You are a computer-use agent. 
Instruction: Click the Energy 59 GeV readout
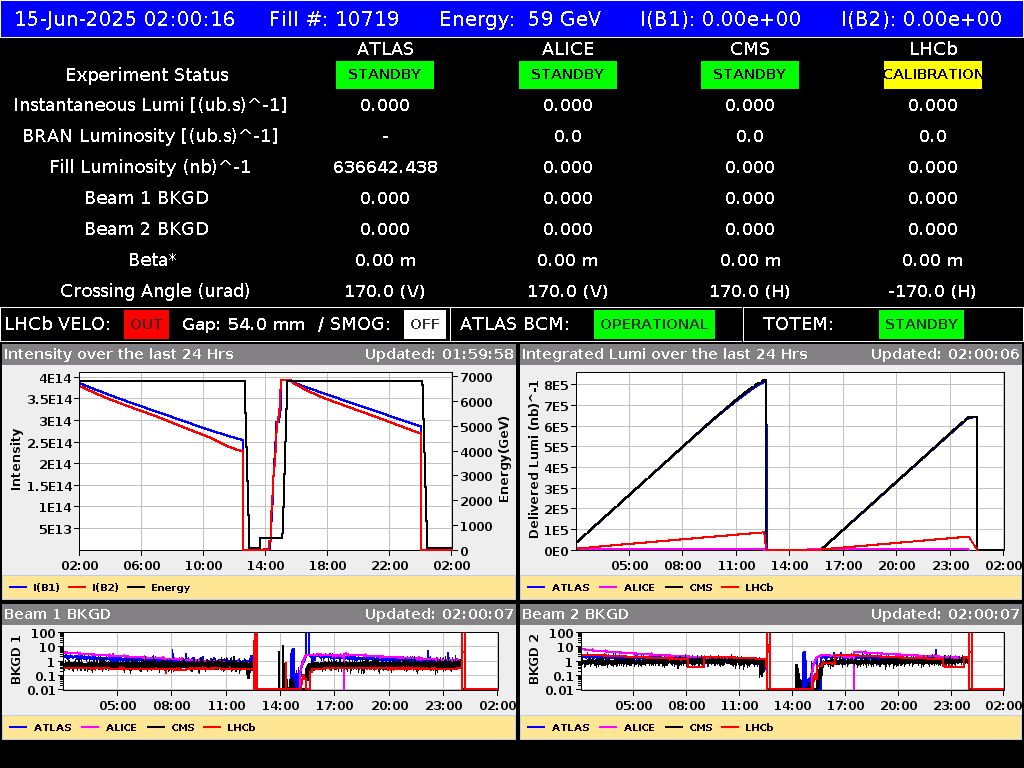tap(520, 18)
